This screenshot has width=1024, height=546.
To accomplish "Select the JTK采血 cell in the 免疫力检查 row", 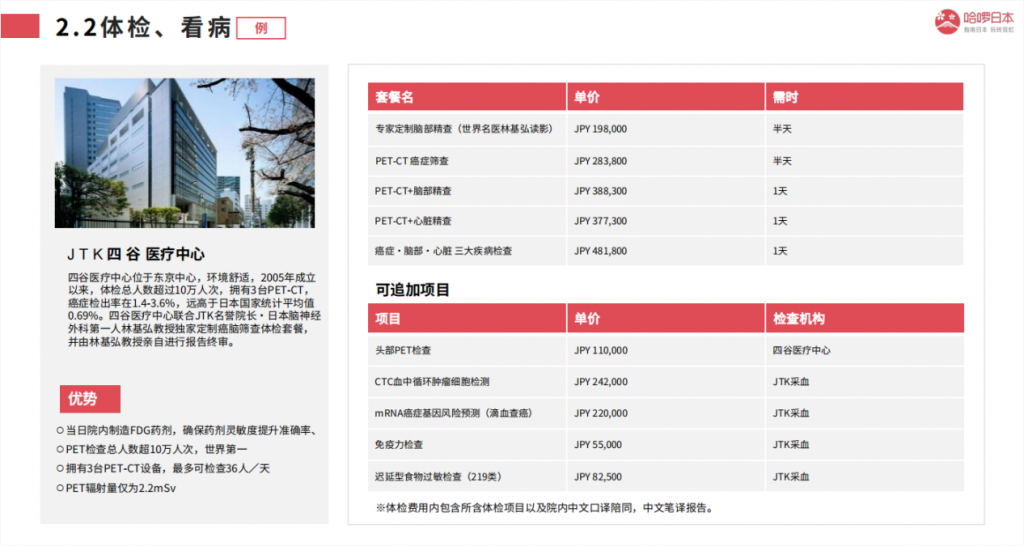I will tap(791, 444).
